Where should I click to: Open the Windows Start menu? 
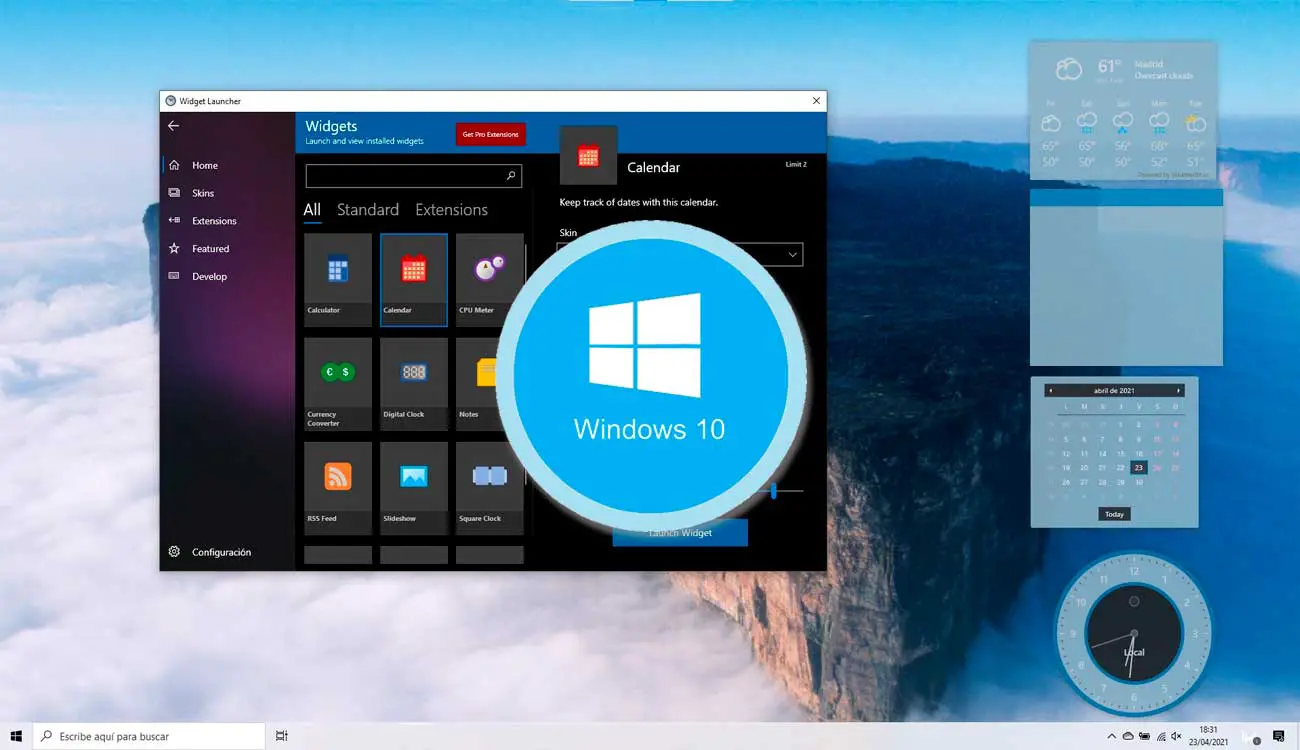click(x=16, y=736)
